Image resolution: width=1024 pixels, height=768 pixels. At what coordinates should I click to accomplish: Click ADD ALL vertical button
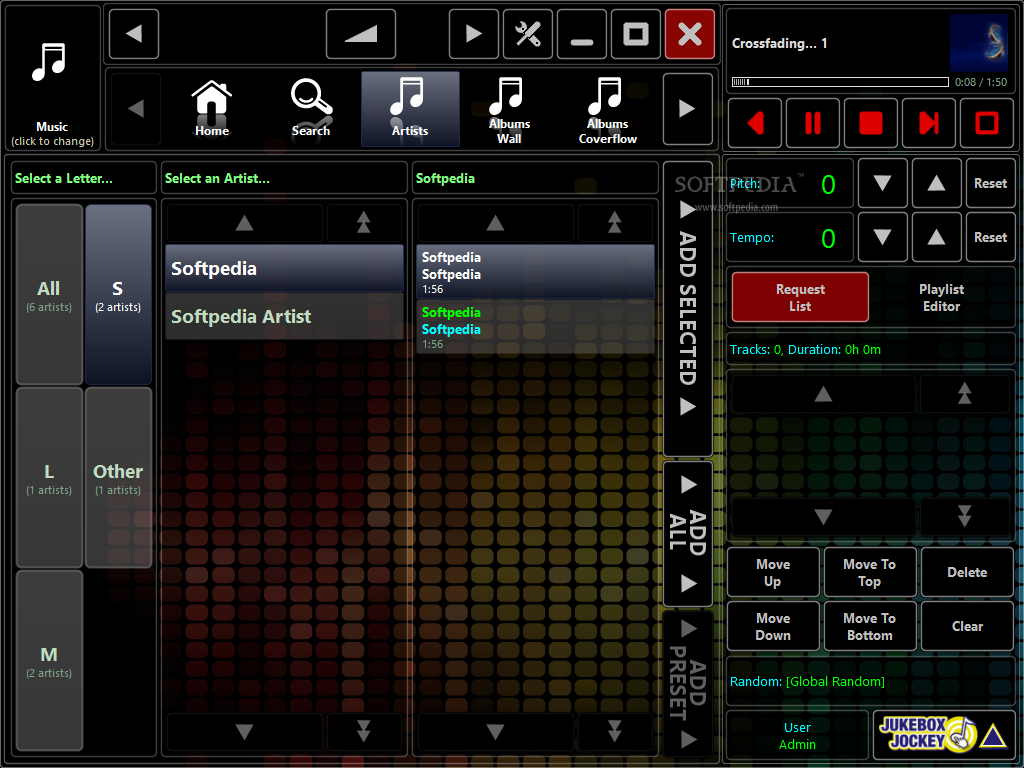click(x=688, y=534)
